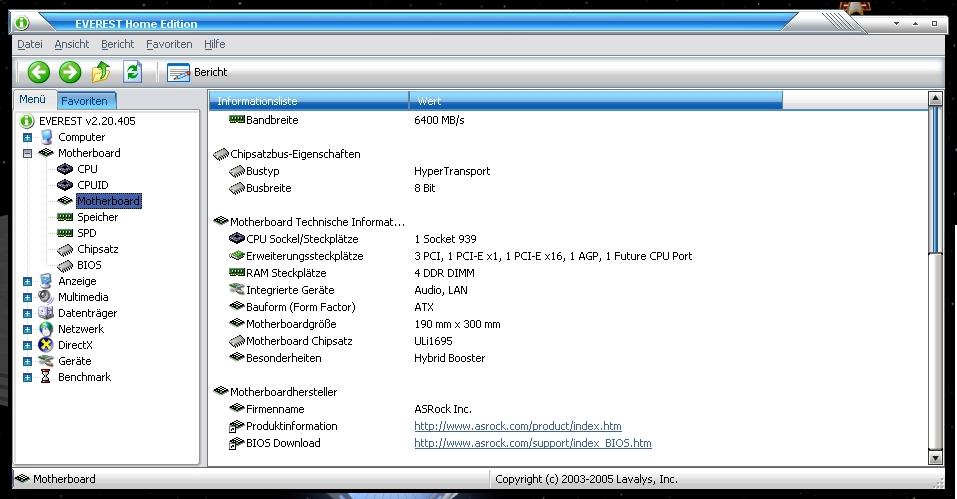Select CPUID in the tree

pos(94,185)
